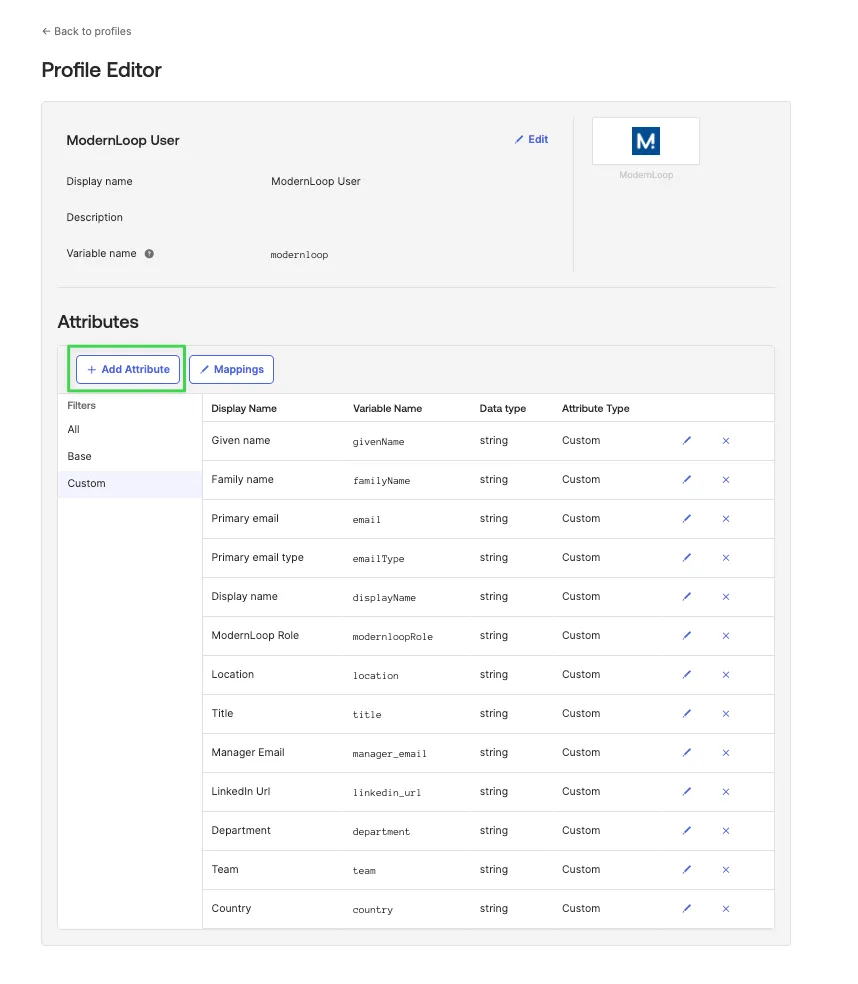The height and width of the screenshot is (984, 858).
Task: Edit the Department attribute
Action: (687, 830)
